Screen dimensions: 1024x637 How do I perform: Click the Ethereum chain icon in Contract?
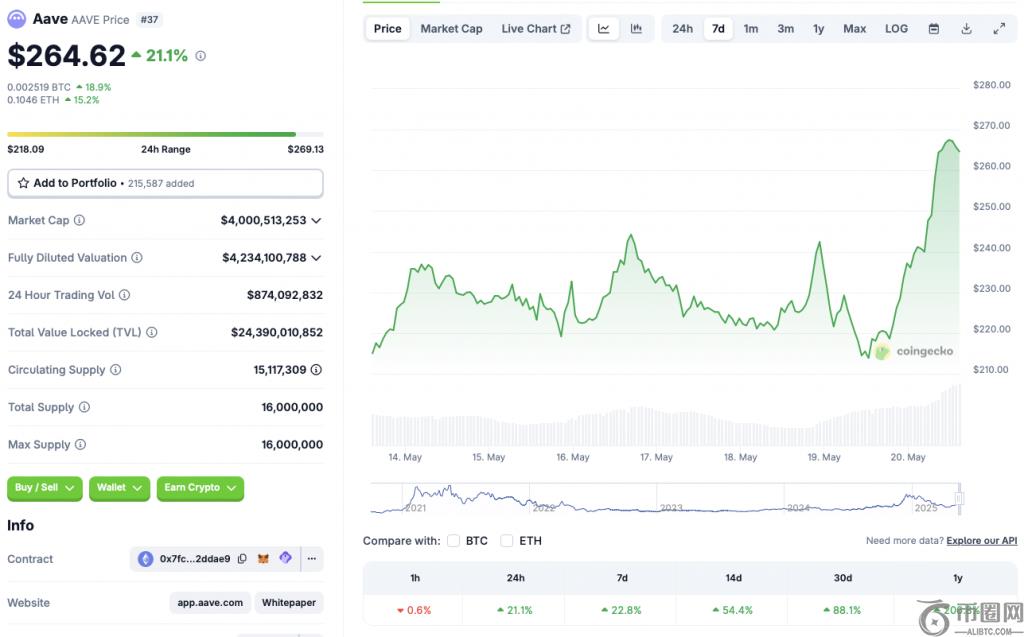[146, 559]
